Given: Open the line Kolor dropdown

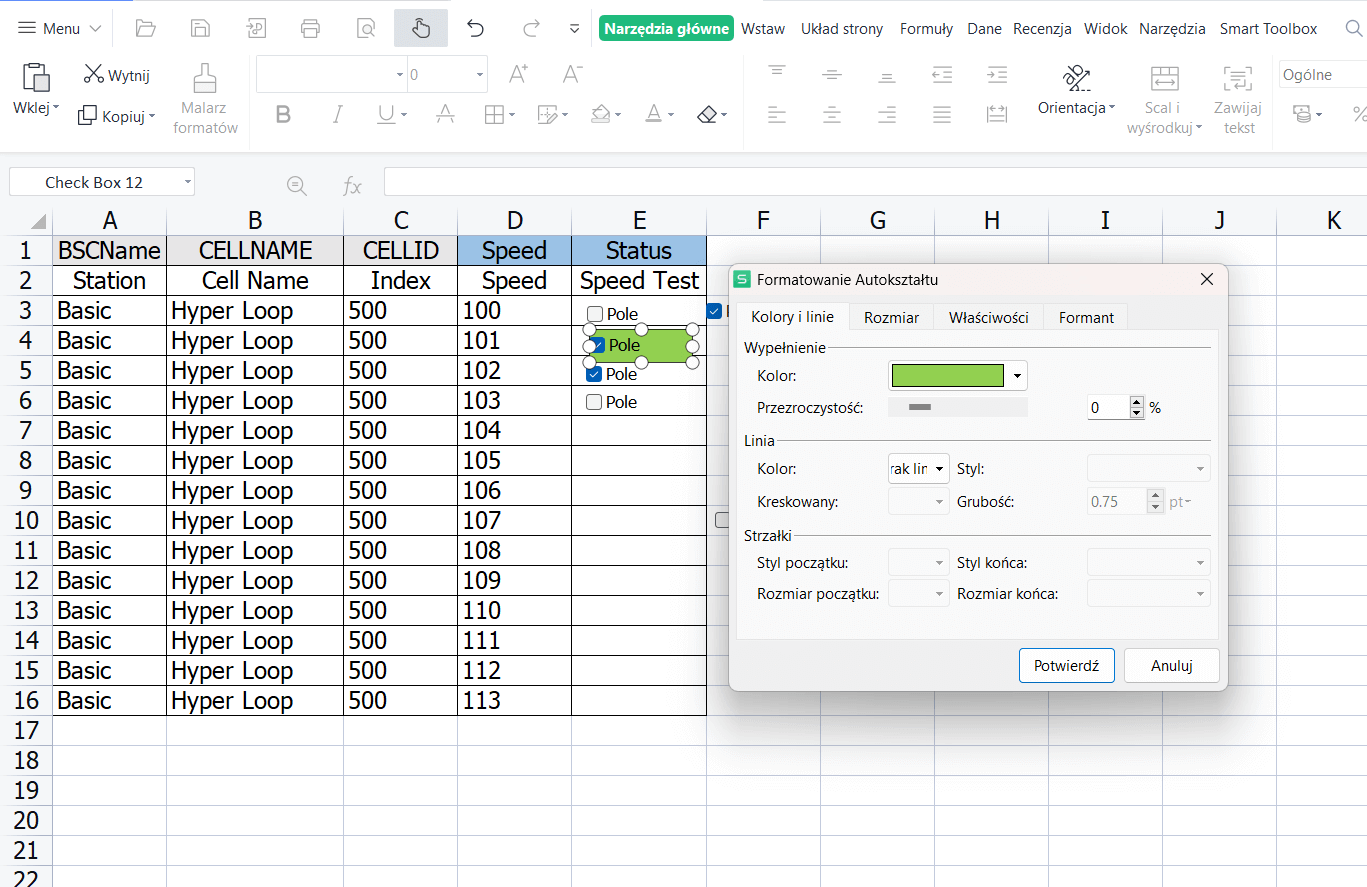Looking at the screenshot, I should [940, 469].
